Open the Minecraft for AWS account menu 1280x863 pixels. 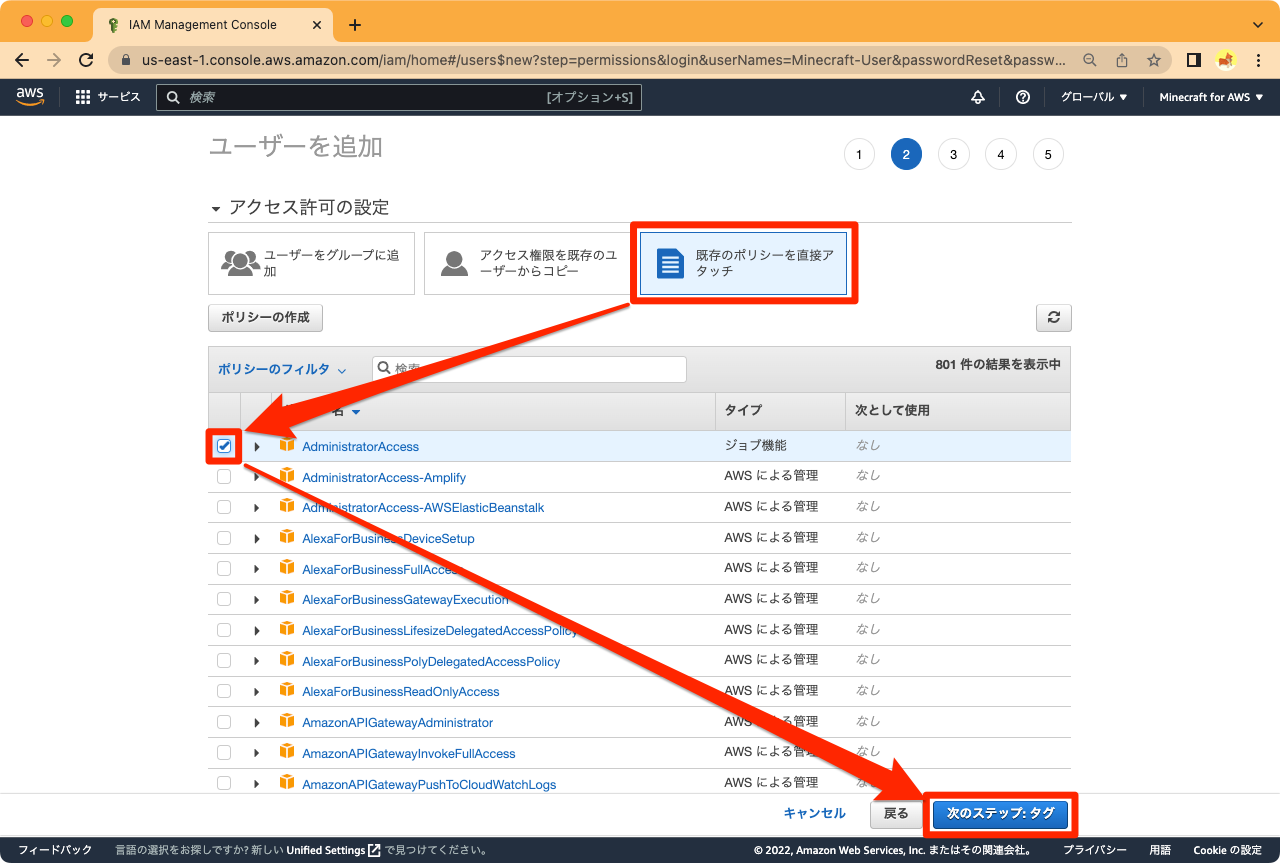tap(1211, 96)
